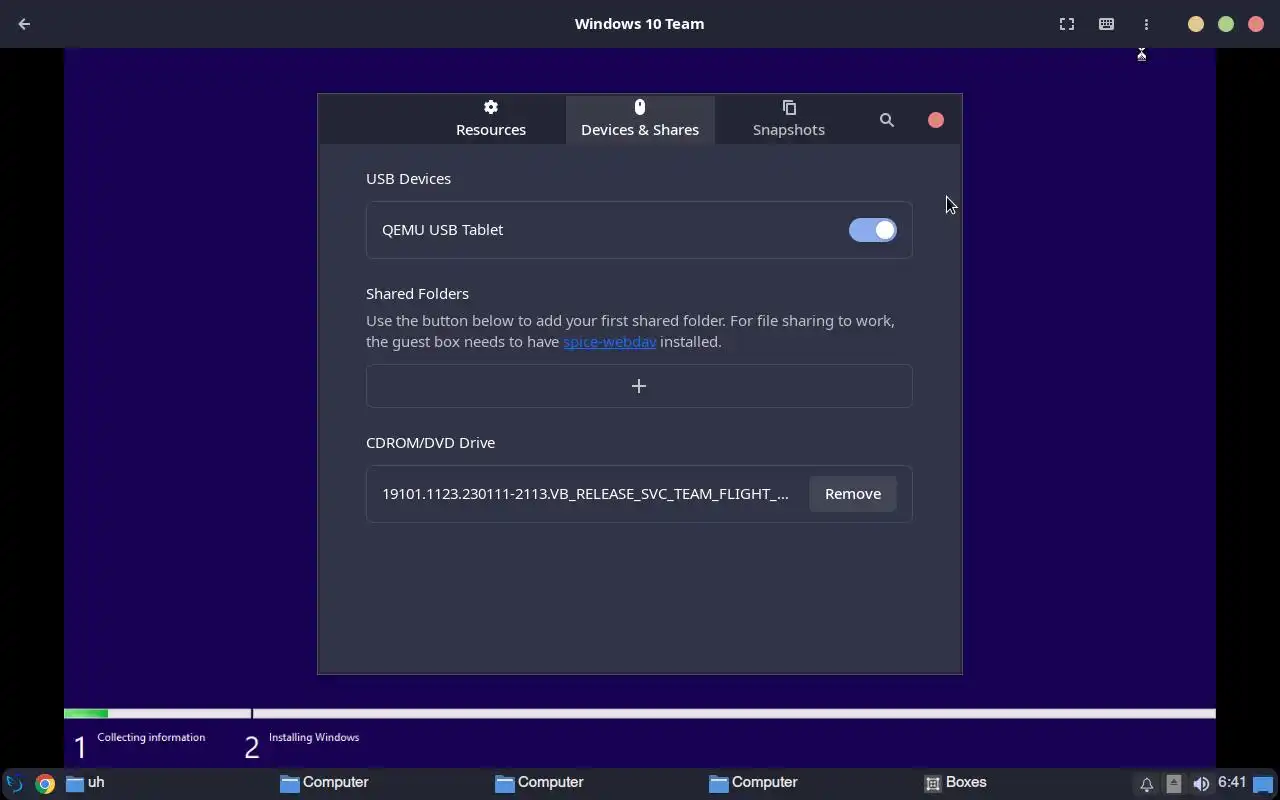This screenshot has width=1280, height=800.
Task: Click the 'USB Devices' heading
Action: [x=408, y=178]
